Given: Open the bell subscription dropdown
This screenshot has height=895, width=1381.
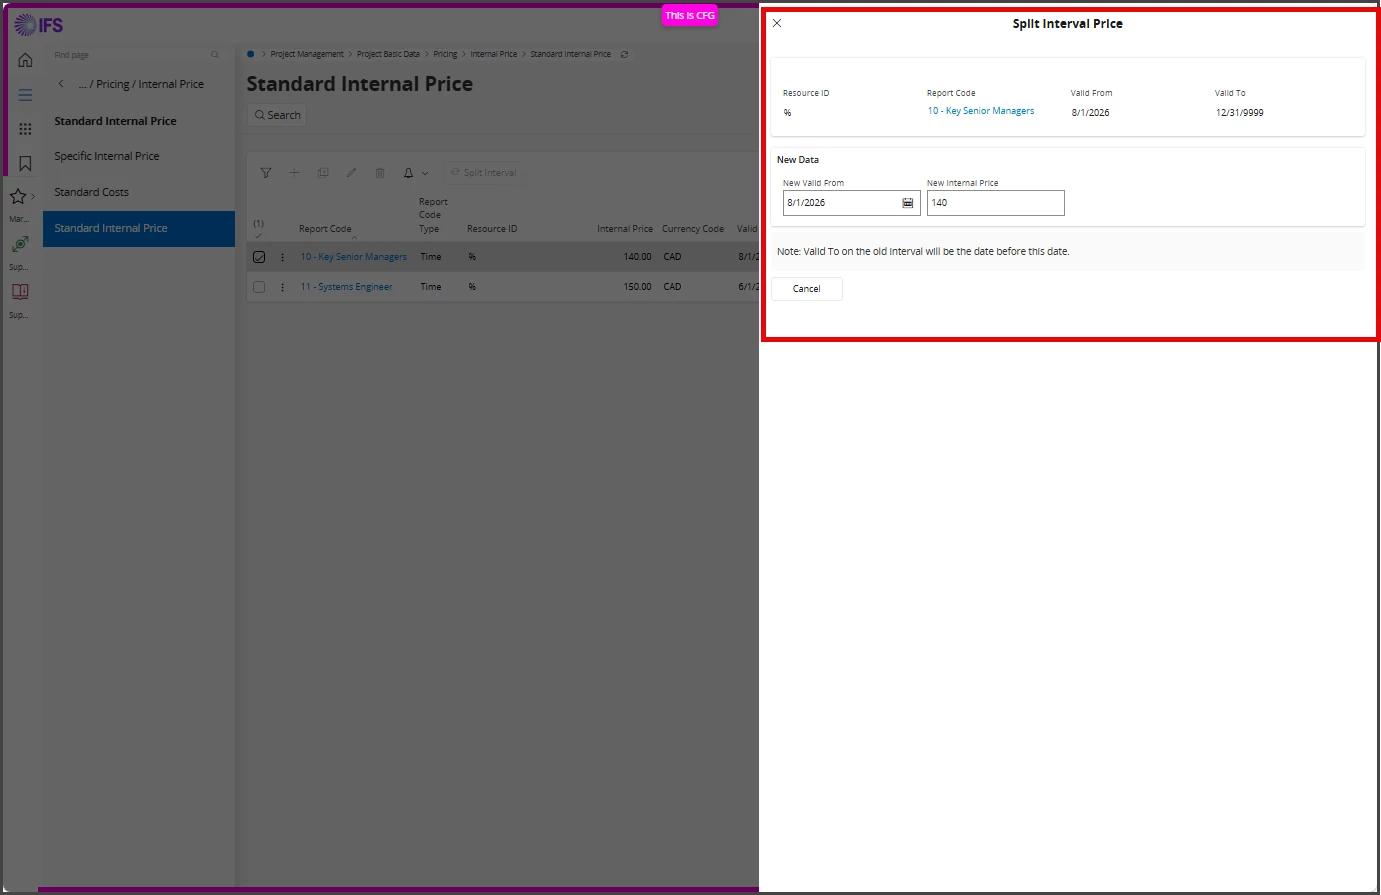Looking at the screenshot, I should pyautogui.click(x=415, y=173).
